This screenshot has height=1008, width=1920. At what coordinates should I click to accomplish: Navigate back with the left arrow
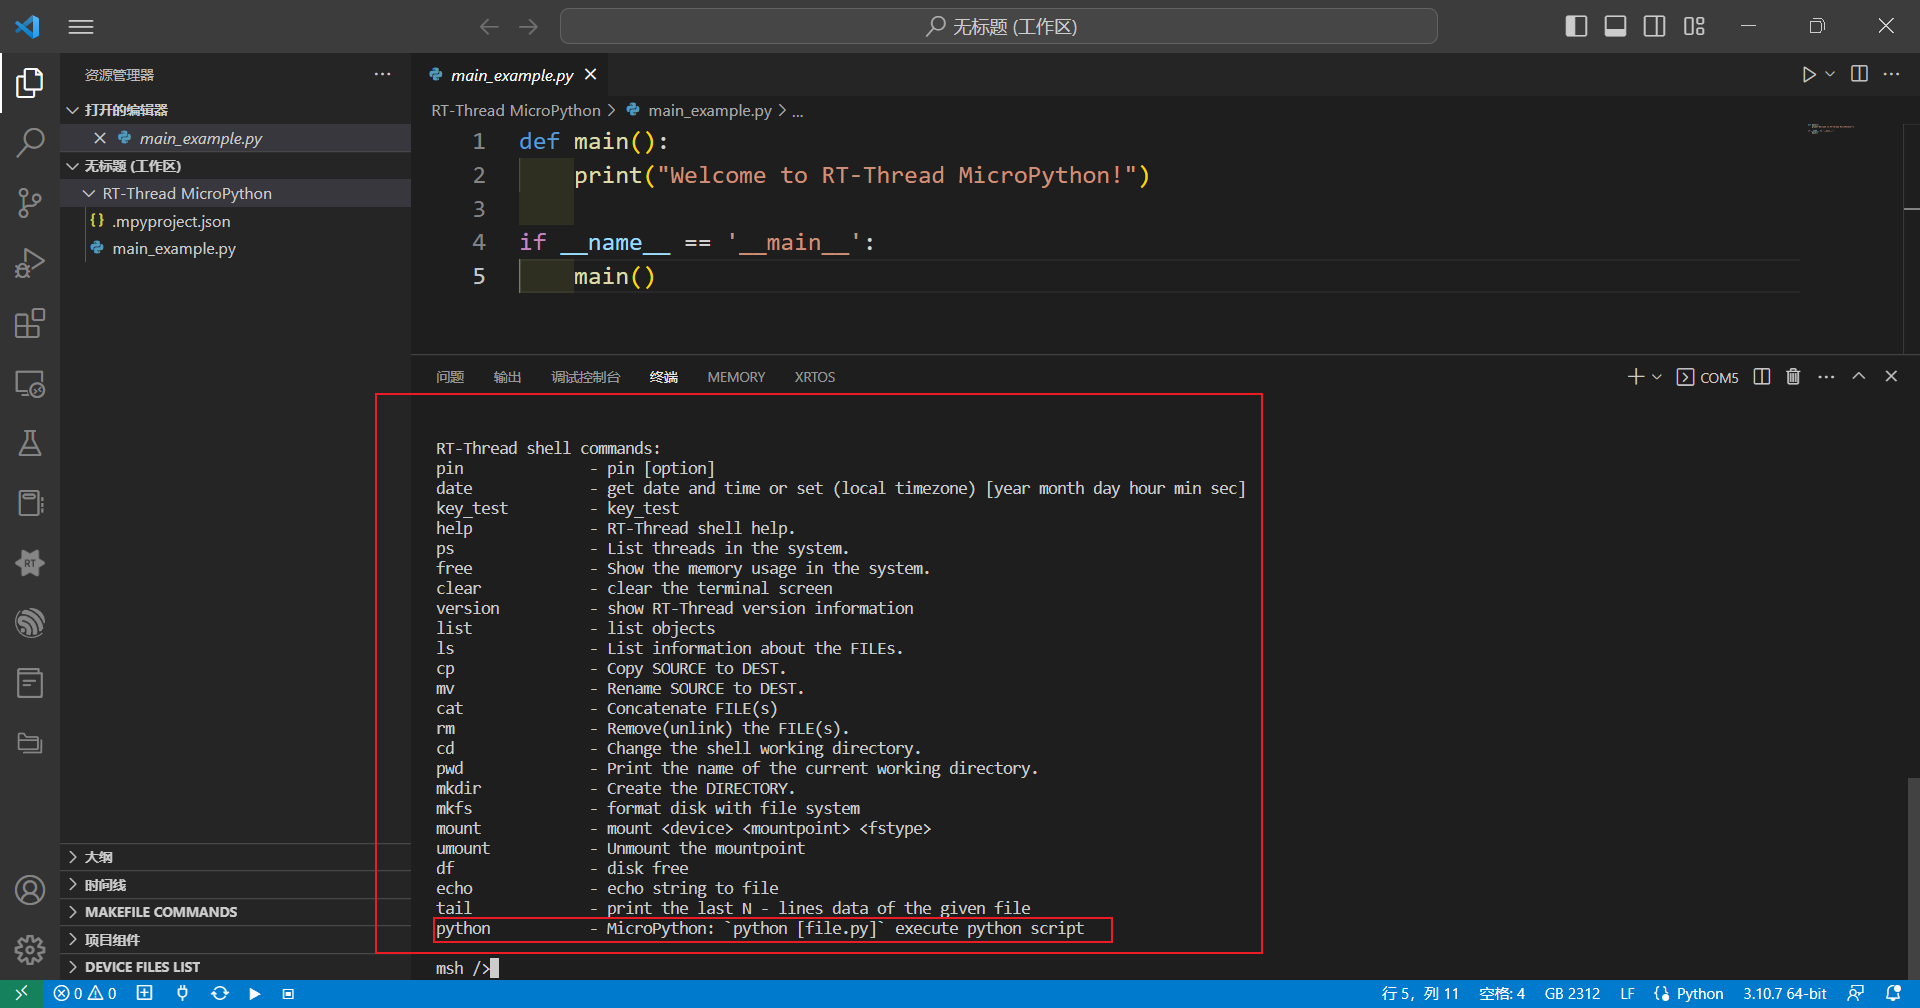coord(489,27)
